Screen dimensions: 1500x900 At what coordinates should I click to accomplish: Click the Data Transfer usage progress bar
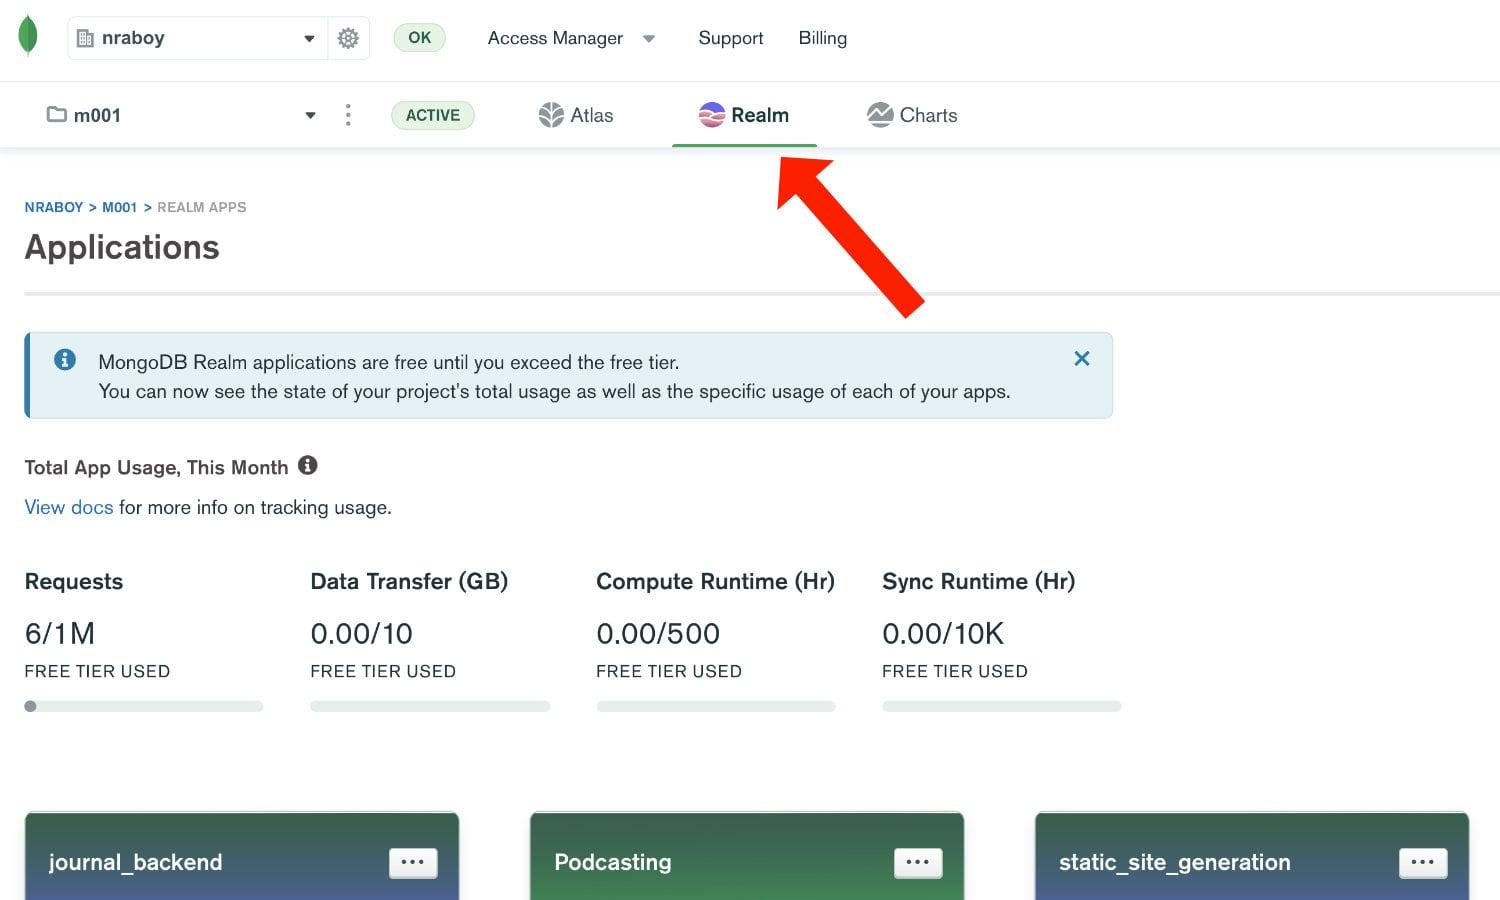430,706
